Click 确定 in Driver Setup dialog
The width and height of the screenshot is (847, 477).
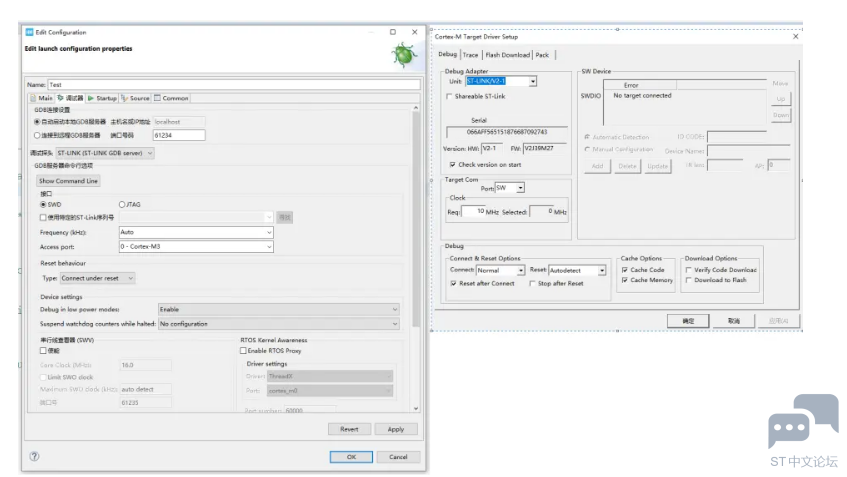click(x=688, y=321)
